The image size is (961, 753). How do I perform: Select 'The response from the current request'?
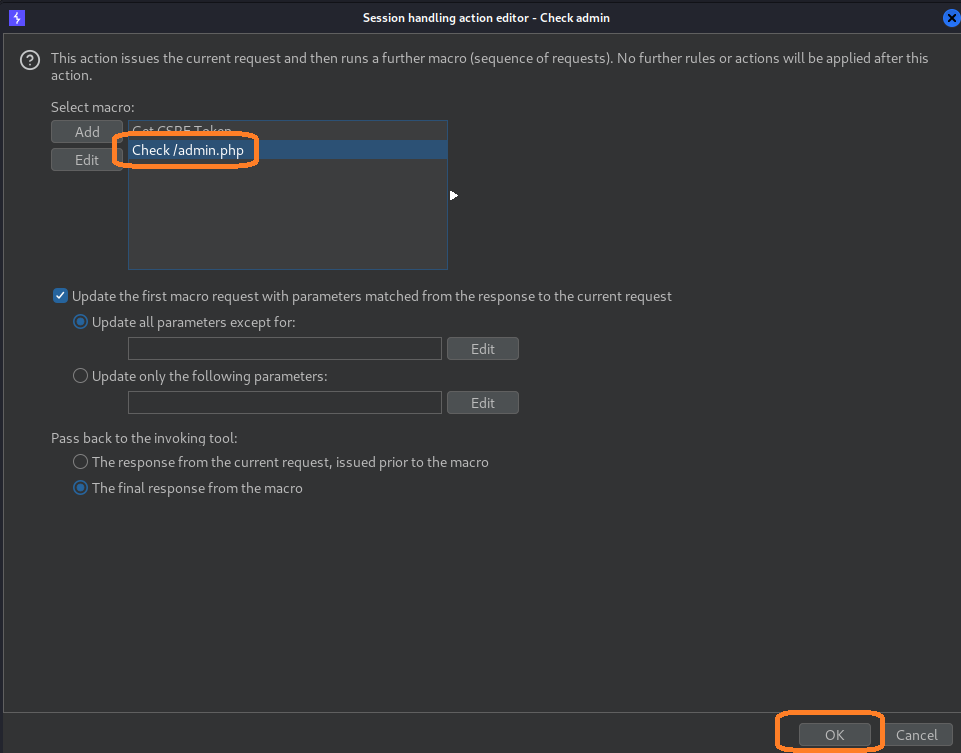(x=80, y=461)
